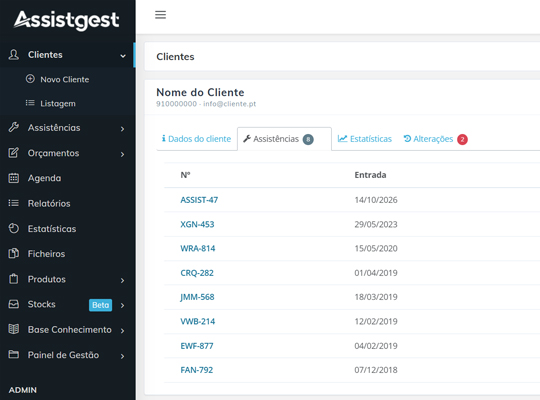Click the entry date 29/05/2023
Image resolution: width=540 pixels, height=400 pixels.
point(376,224)
